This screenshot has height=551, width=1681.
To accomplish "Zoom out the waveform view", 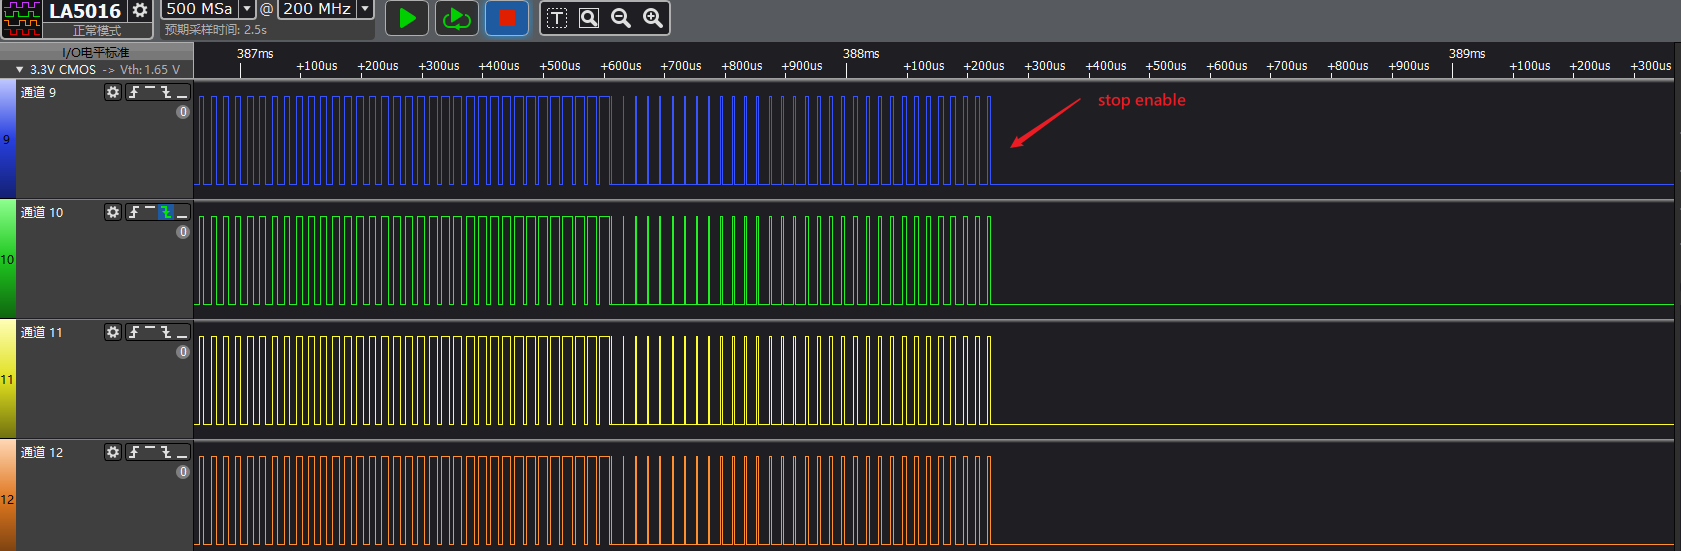I will pos(621,18).
